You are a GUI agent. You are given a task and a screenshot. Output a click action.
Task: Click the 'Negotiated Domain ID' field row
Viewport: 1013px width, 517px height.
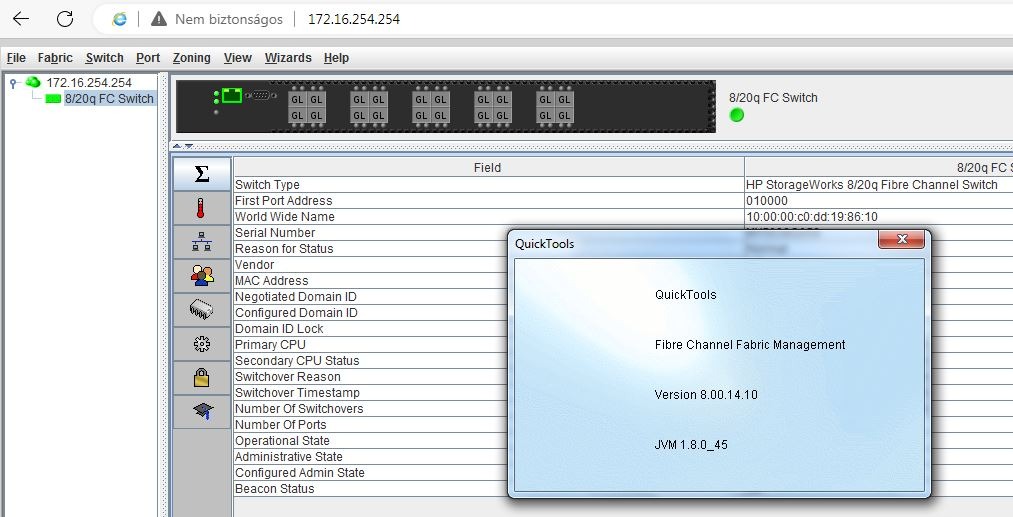click(x=371, y=297)
